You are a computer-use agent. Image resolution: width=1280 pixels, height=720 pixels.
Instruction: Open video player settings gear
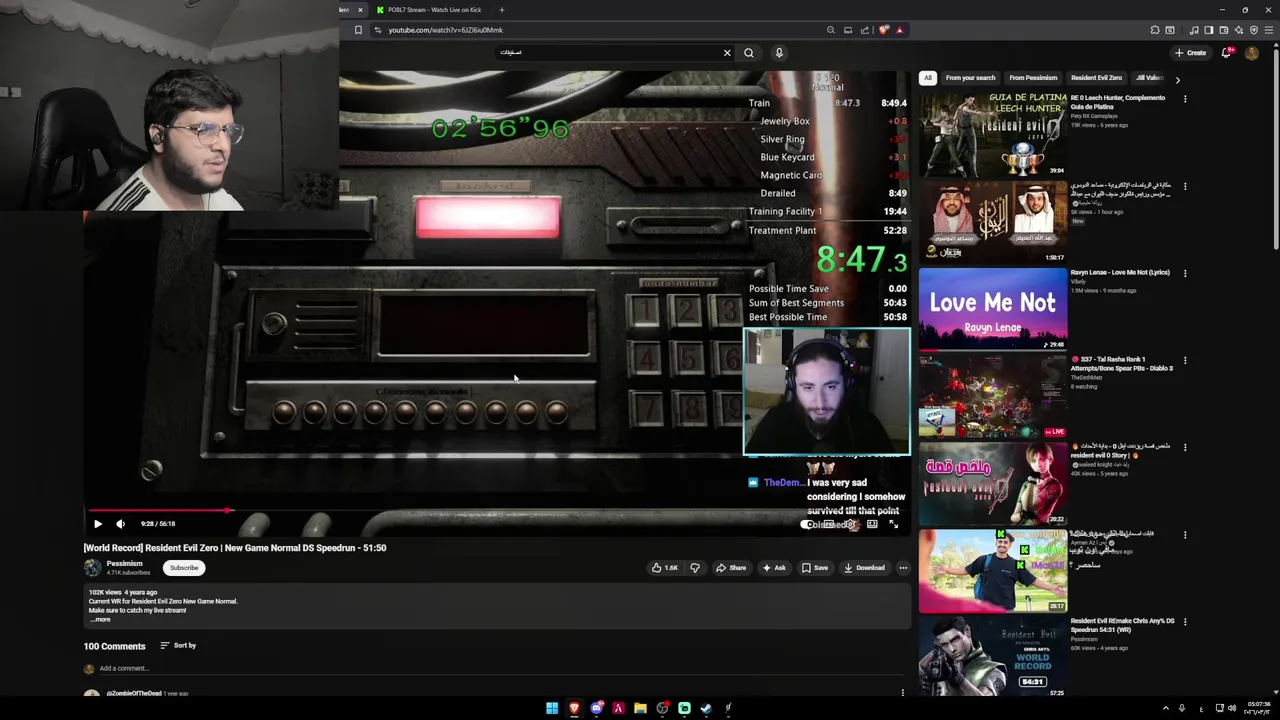click(x=851, y=524)
